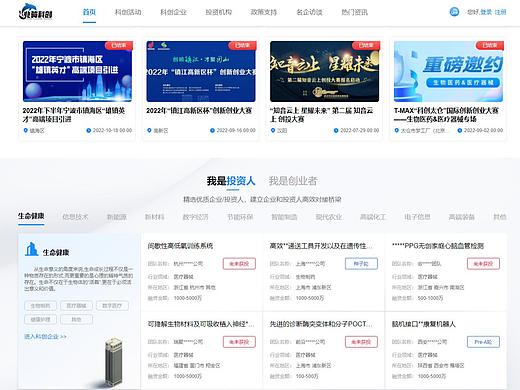Switch to the 我是投资人 tab
Image resolution: width=520 pixels, height=390 pixels.
[x=231, y=181]
